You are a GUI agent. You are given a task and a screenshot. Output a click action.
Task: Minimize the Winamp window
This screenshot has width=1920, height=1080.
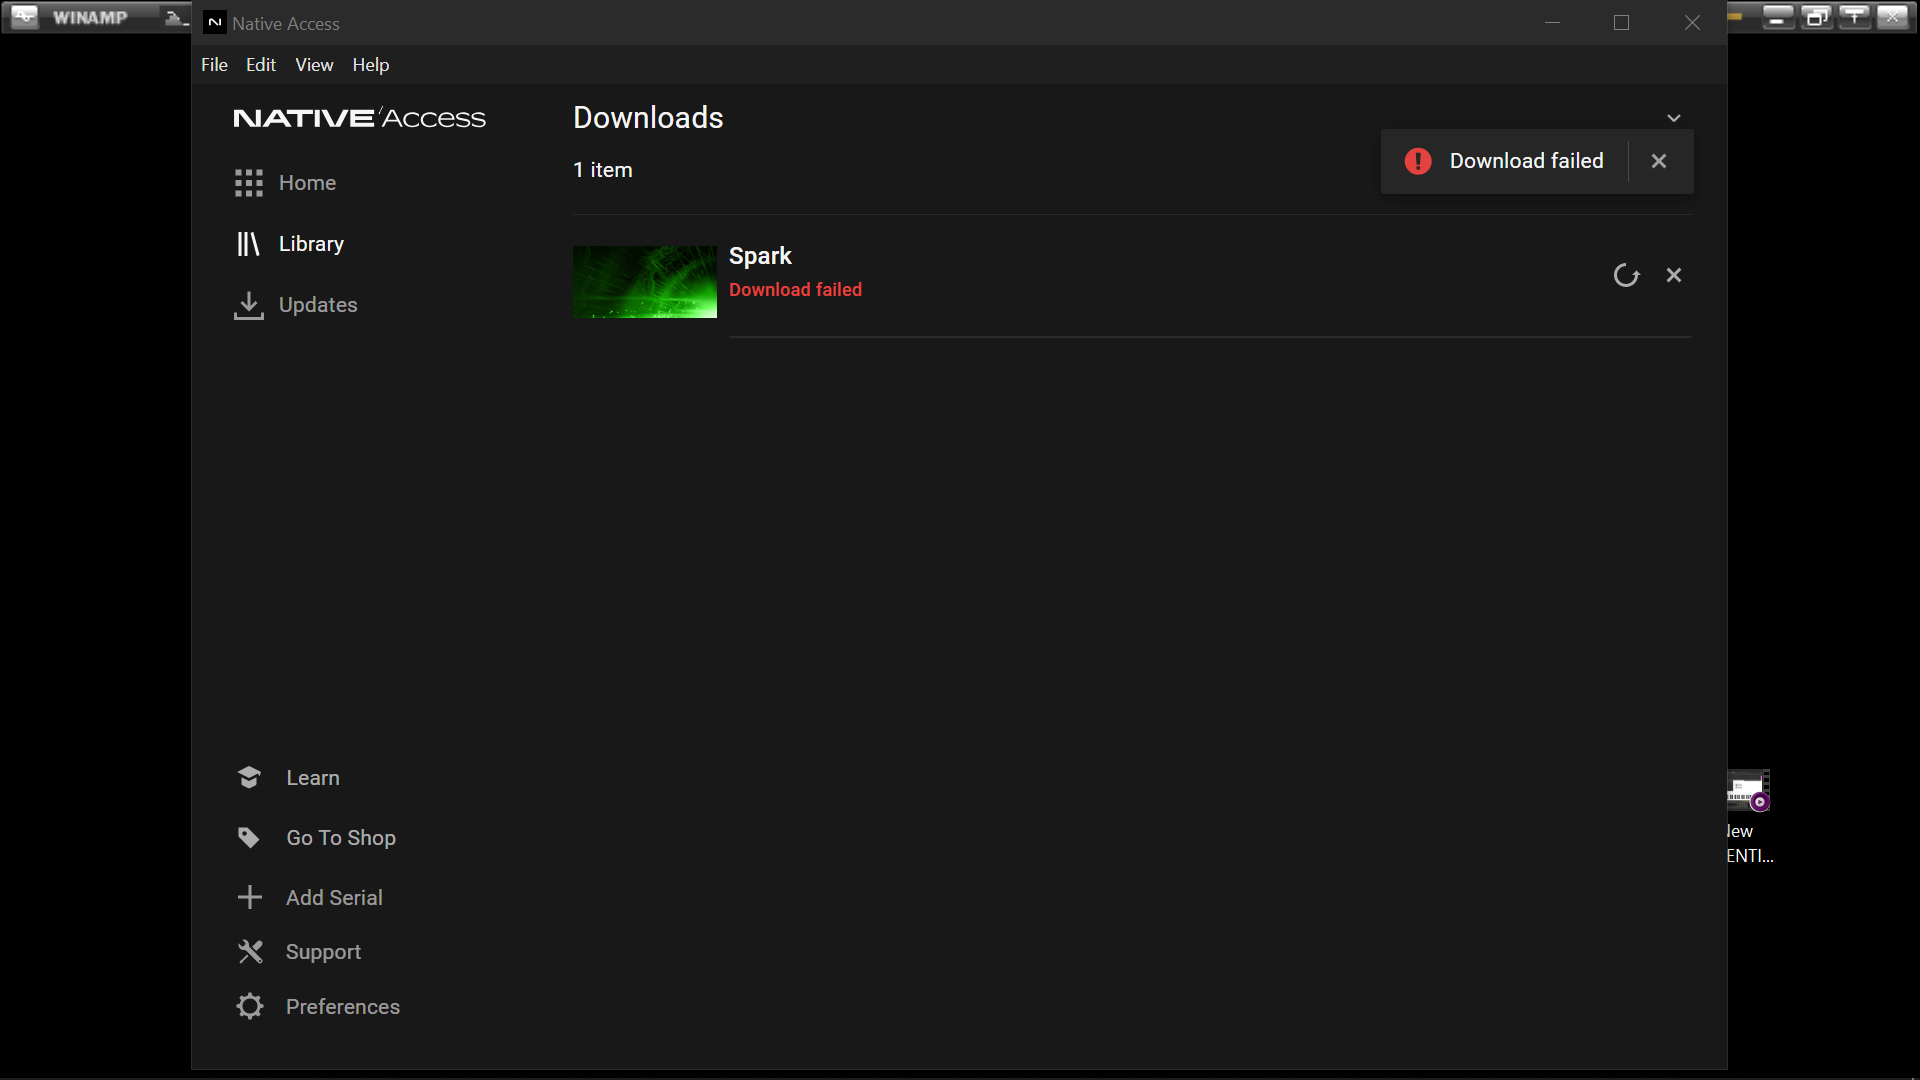pyautogui.click(x=1777, y=17)
